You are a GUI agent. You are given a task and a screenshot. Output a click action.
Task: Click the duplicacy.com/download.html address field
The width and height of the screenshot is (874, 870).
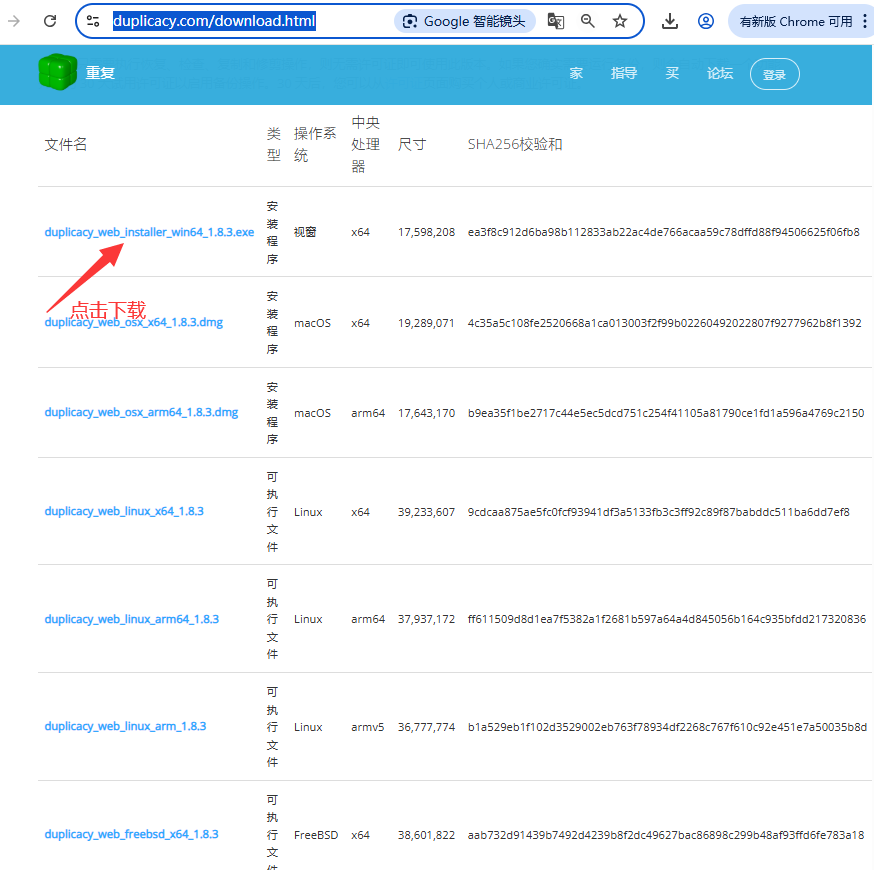click(x=214, y=21)
